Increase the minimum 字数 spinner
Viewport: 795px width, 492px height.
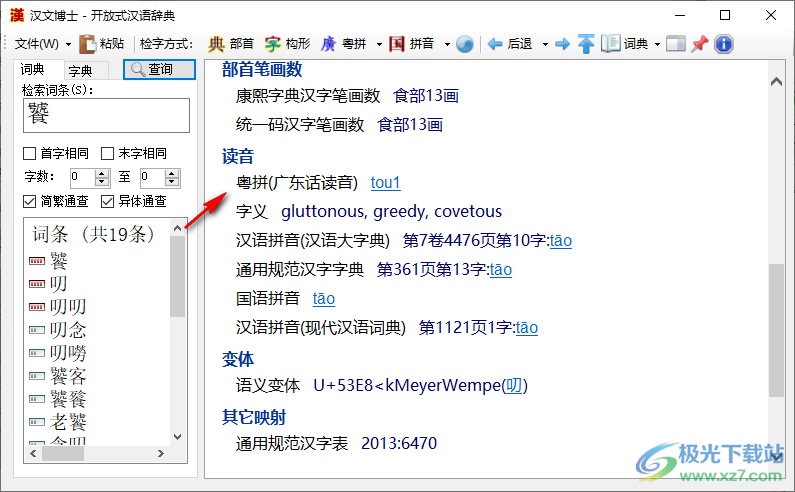(102, 173)
